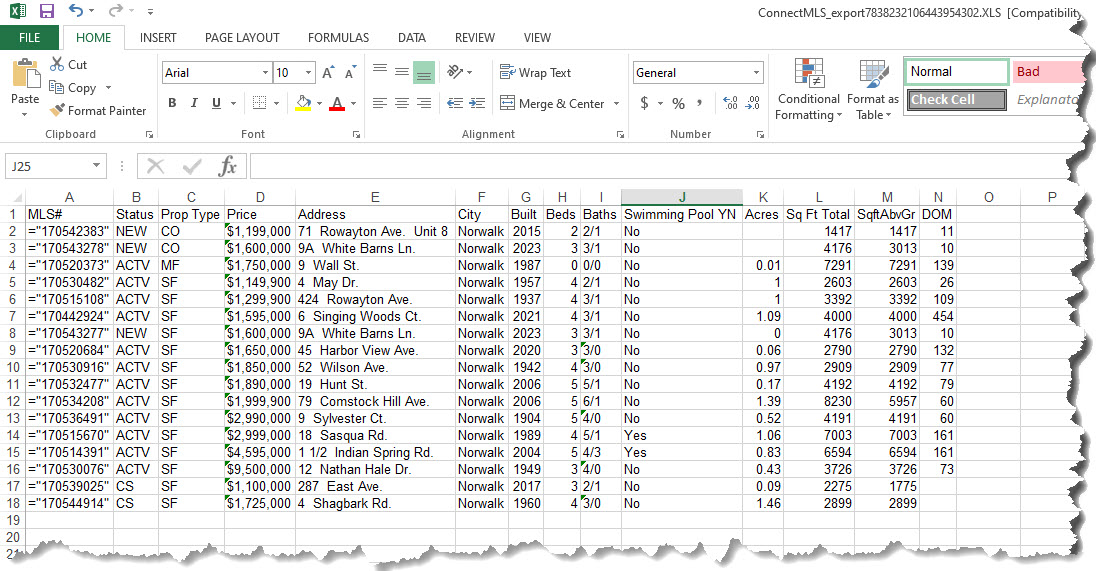Click the Save icon in quick access toolbar
1096x571 pixels.
pyautogui.click(x=46, y=11)
